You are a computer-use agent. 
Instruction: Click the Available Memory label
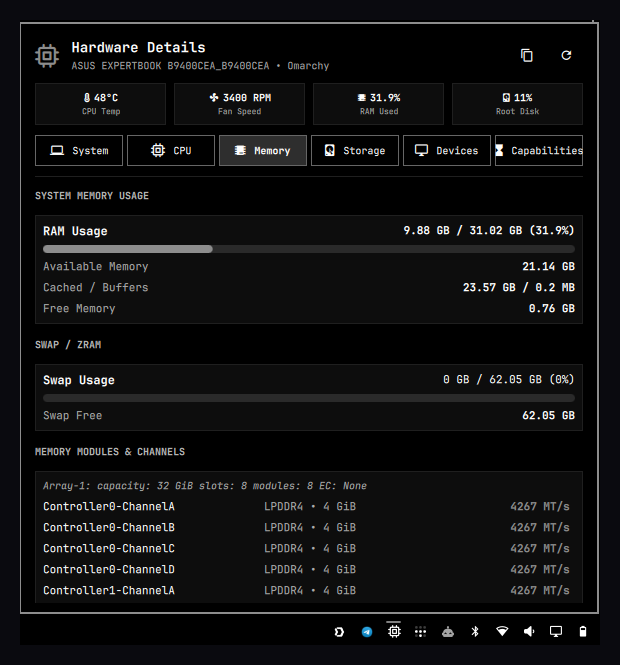[96, 267]
